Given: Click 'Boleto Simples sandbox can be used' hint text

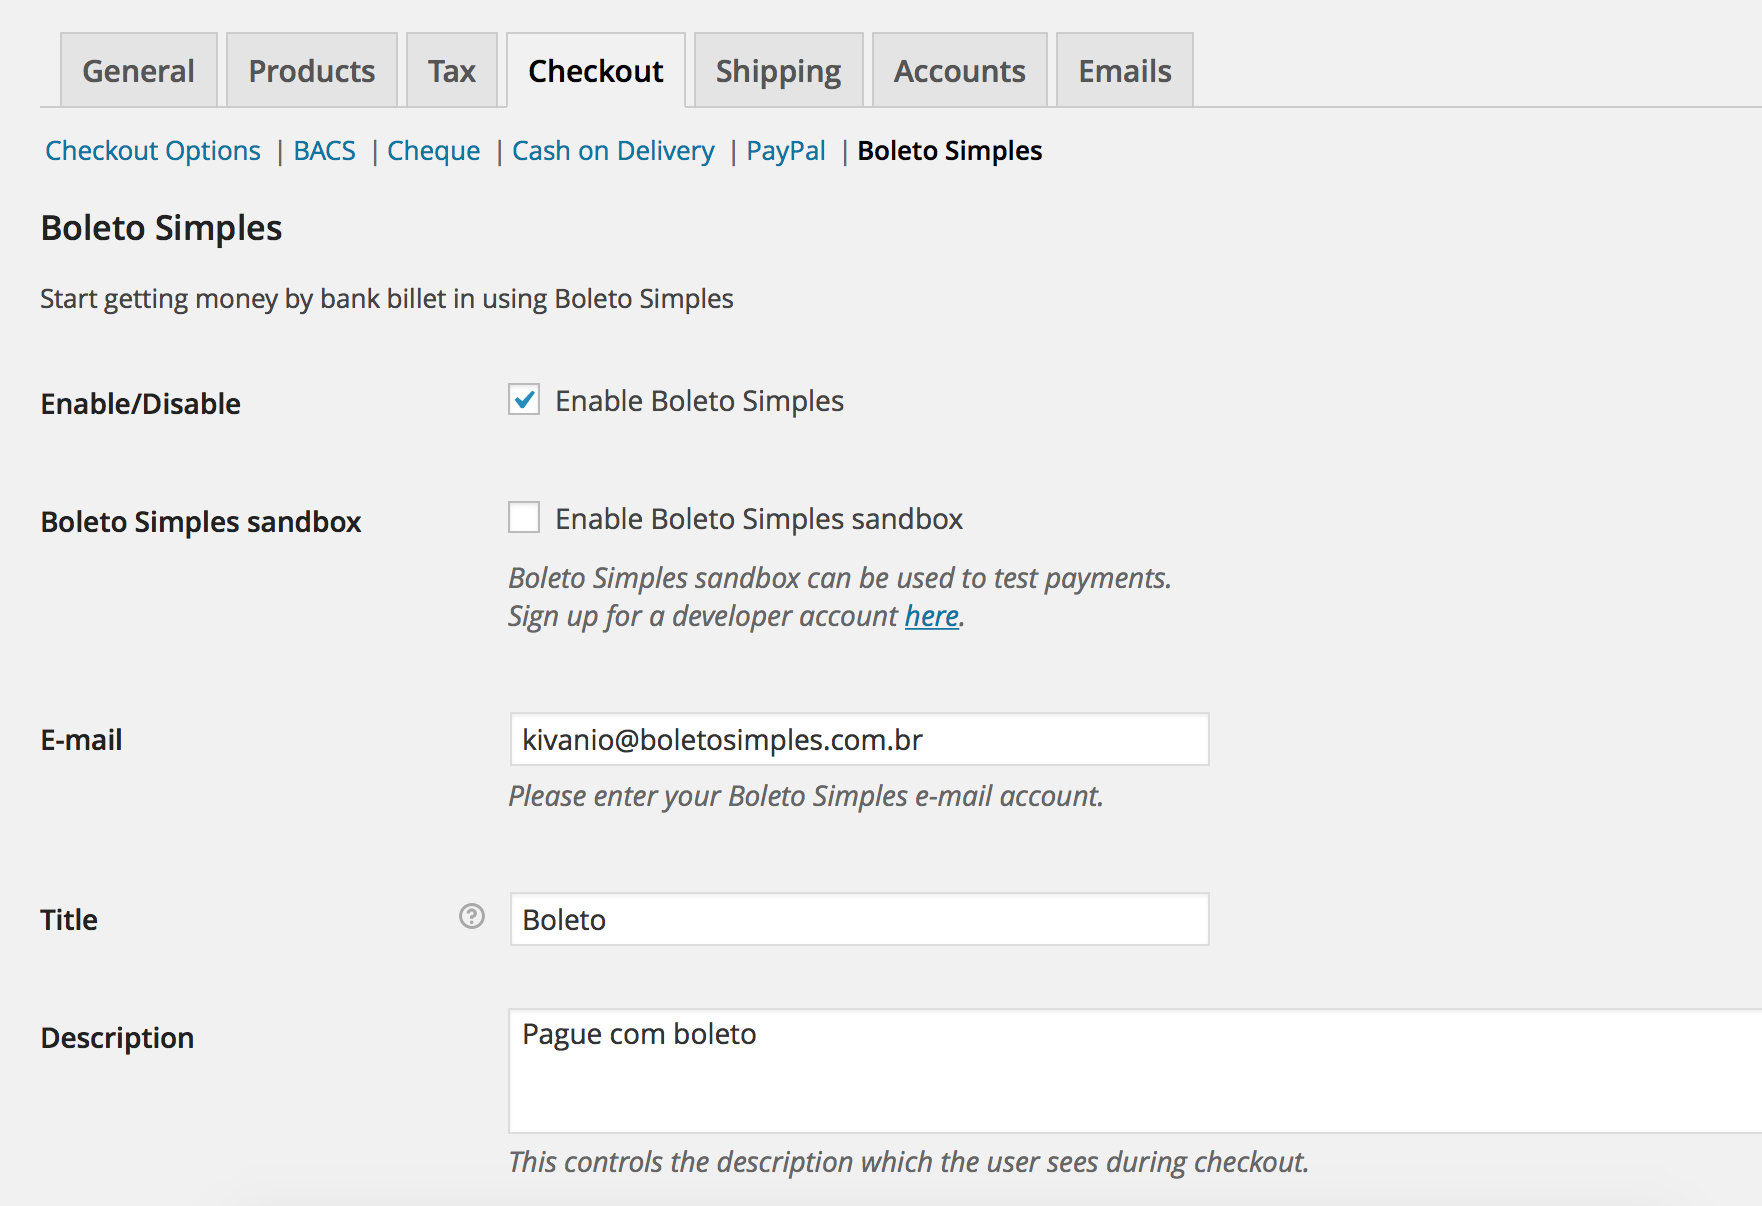Looking at the screenshot, I should 840,578.
